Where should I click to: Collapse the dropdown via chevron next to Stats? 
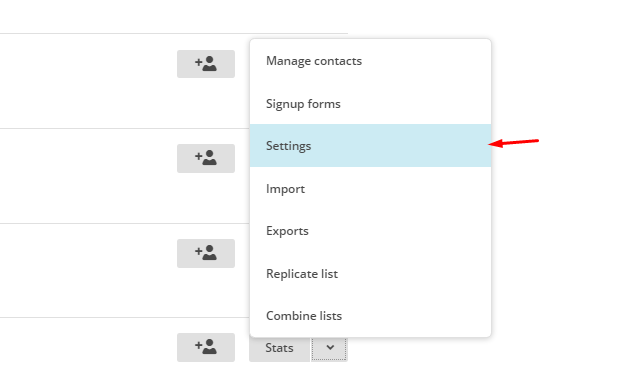330,348
